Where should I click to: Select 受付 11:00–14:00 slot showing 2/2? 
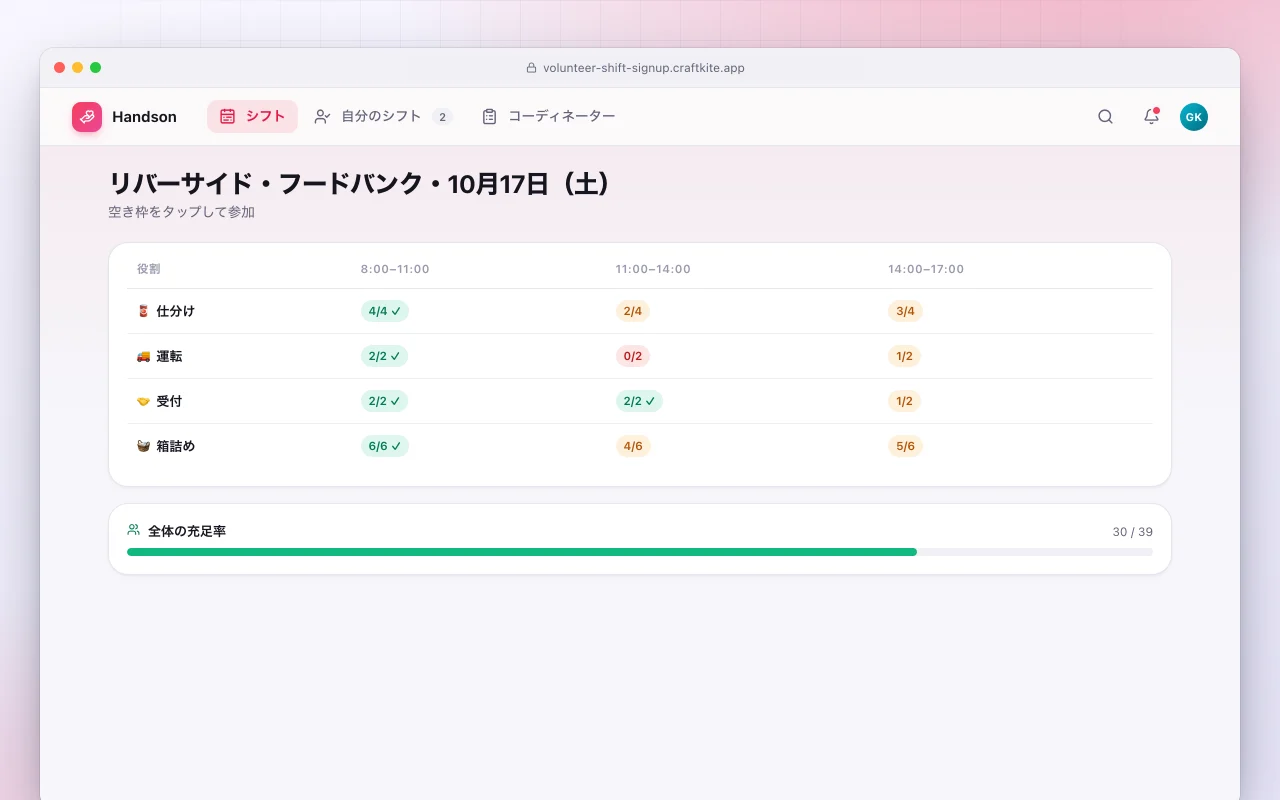coord(639,401)
